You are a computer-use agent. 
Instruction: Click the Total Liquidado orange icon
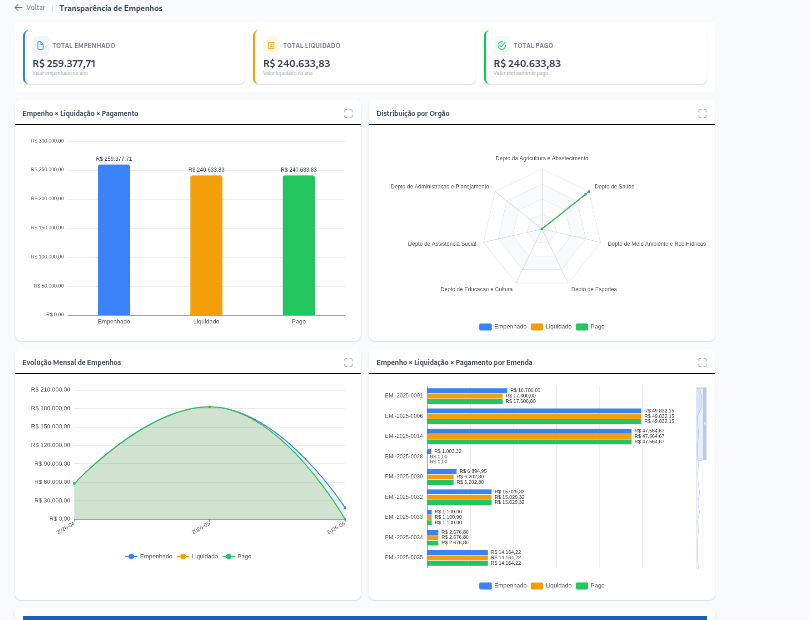(271, 45)
